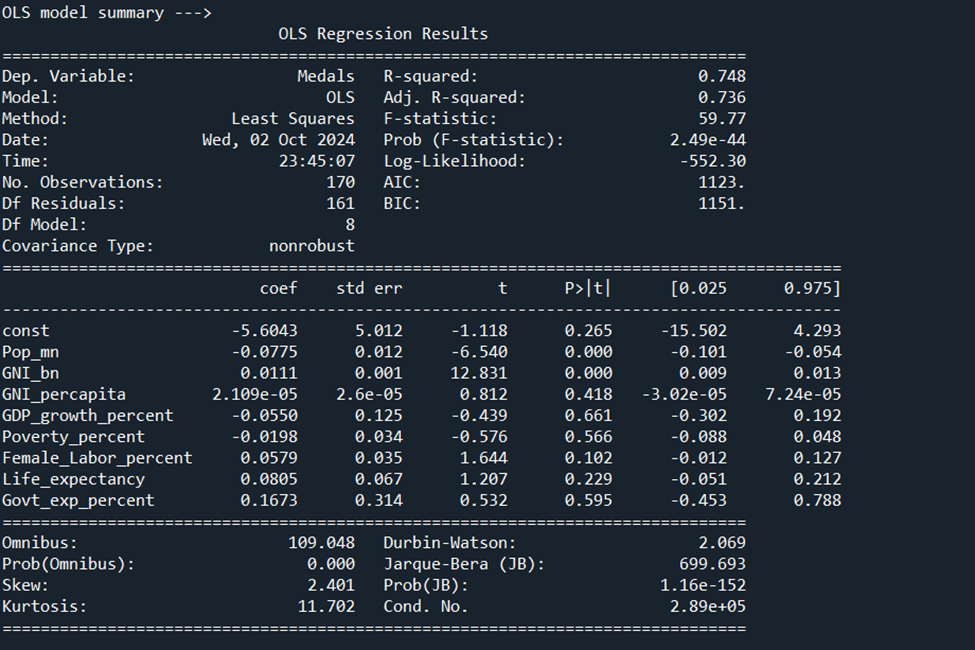Click the 'OLS Regression Results' title text
Image resolution: width=975 pixels, height=650 pixels.
(x=385, y=33)
